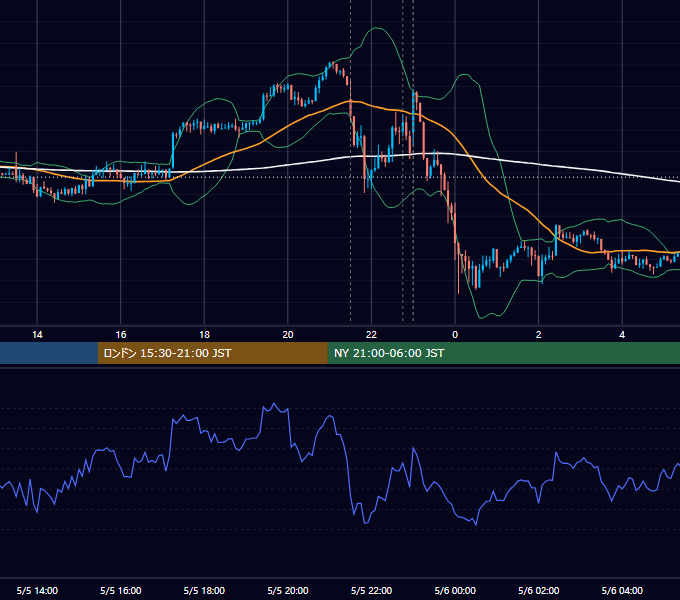
Task: Select the 2 hour label on price chart axis
Action: (539, 335)
